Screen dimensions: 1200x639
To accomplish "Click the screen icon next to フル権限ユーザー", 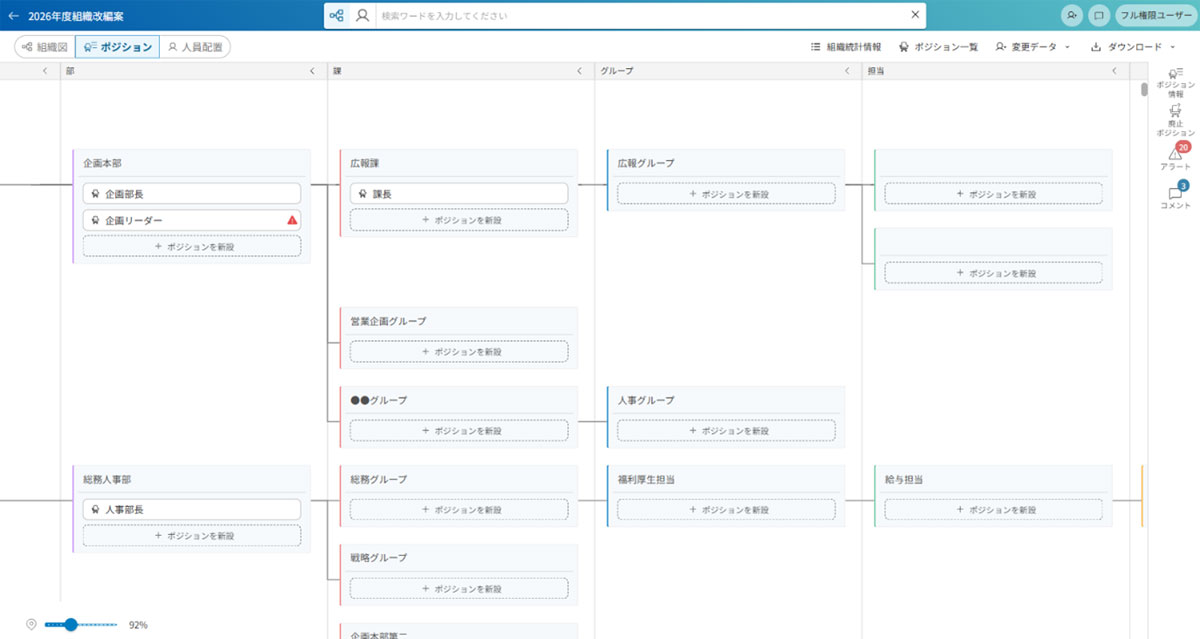I will point(1098,16).
